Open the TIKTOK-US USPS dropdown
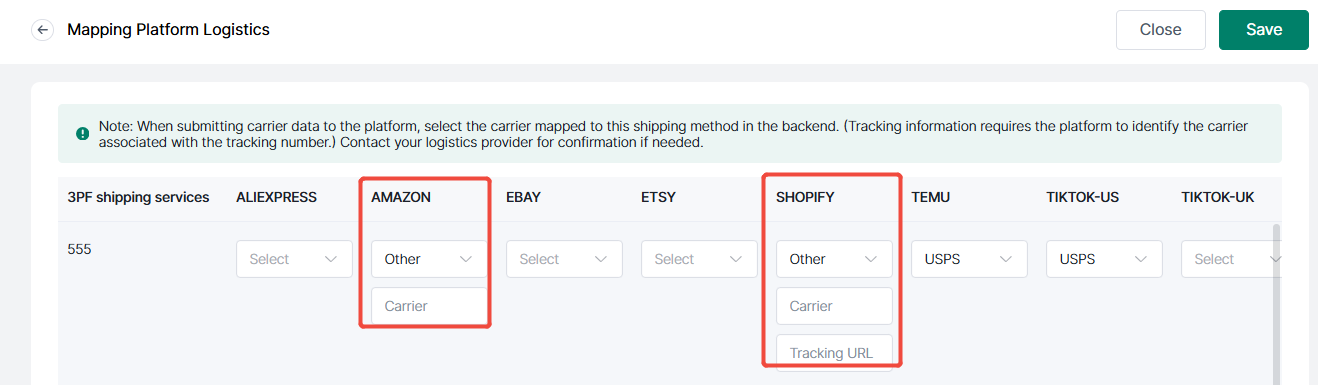 (1104, 259)
